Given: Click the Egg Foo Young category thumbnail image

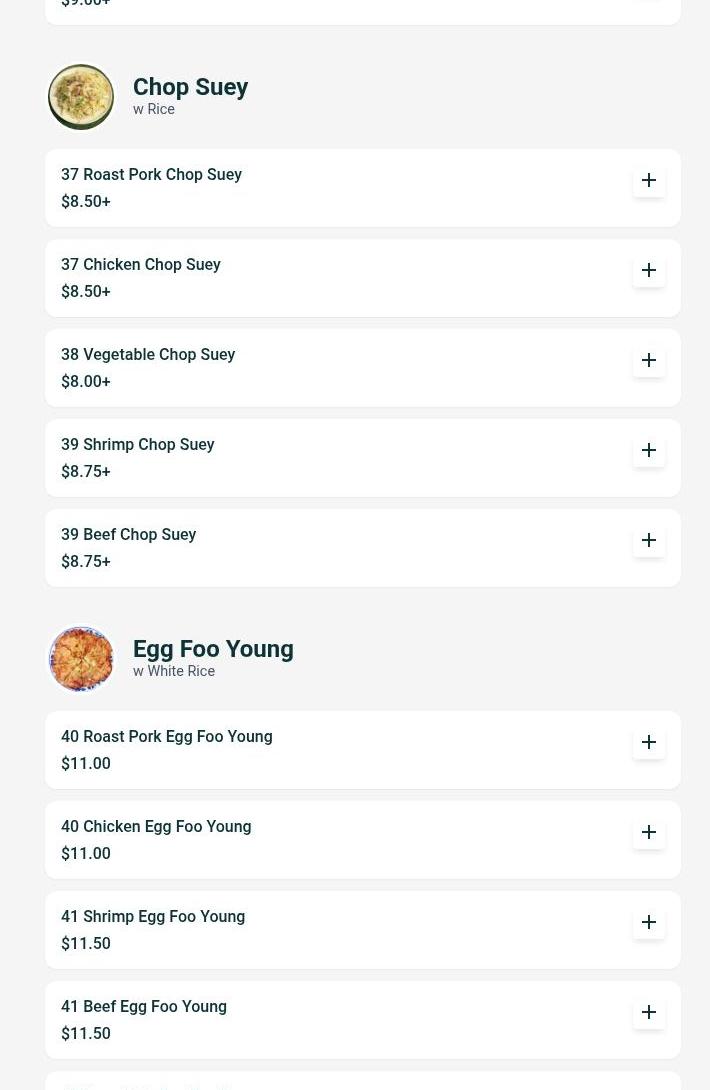Looking at the screenshot, I should coord(81,659).
